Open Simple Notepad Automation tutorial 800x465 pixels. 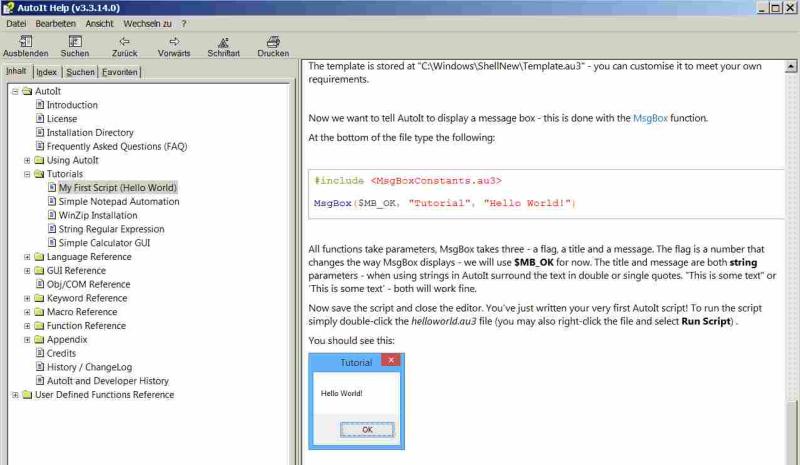point(119,202)
